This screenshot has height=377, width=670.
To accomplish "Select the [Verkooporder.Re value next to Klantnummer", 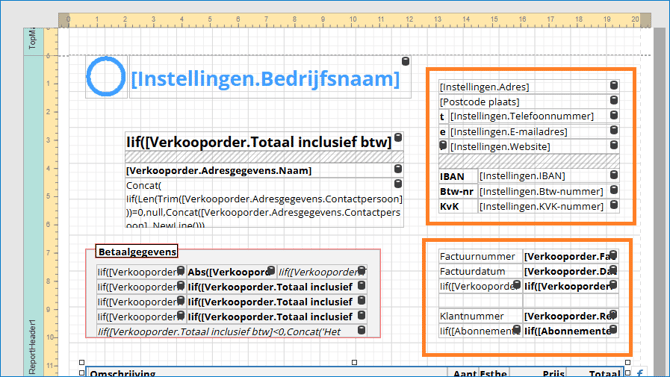I will pos(571,316).
